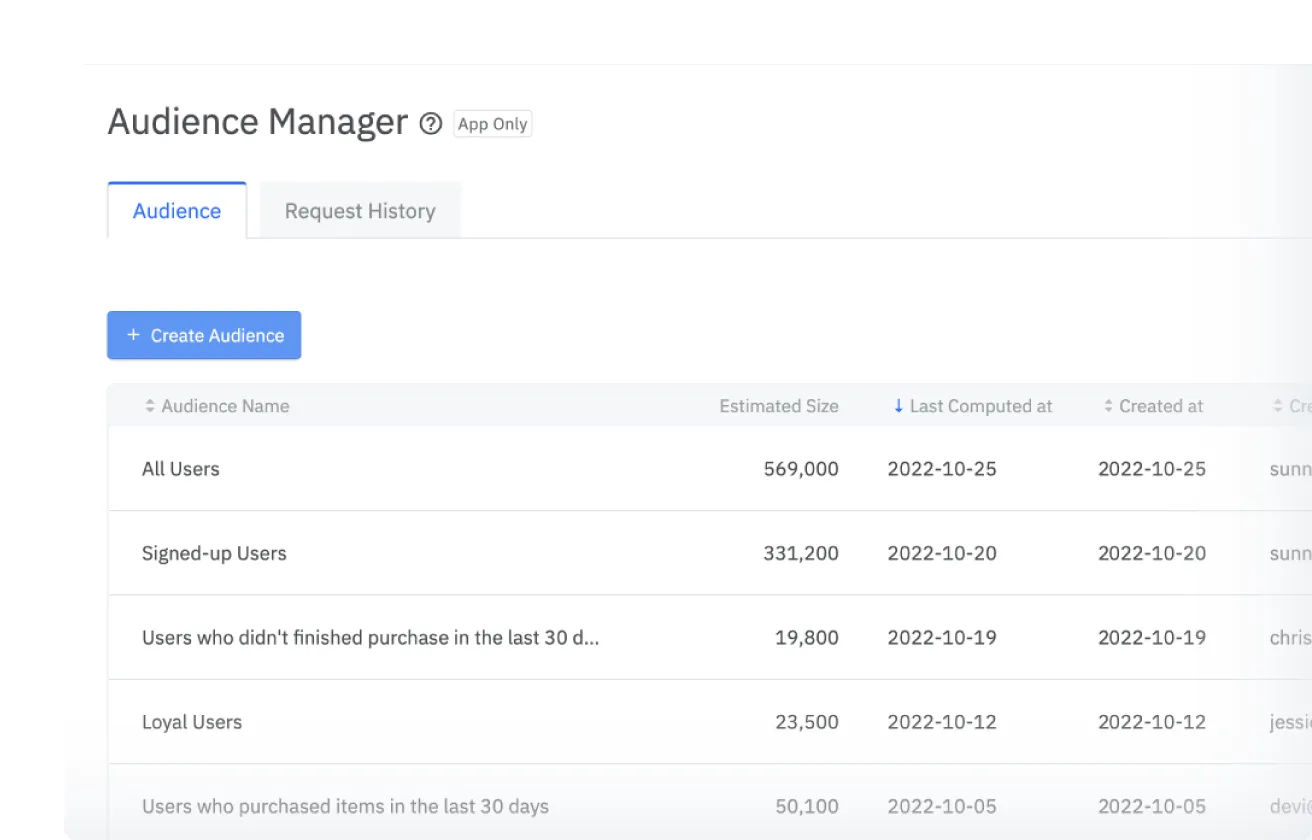Screen dimensions: 1312x840
Task: Open the Audience Manager help icon
Action: coord(430,124)
